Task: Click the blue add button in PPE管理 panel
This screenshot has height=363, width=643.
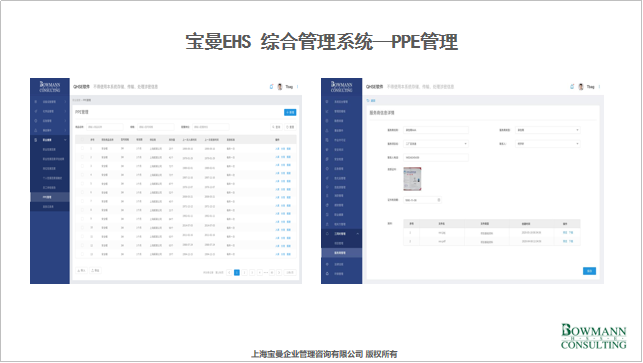Action: 290,112
